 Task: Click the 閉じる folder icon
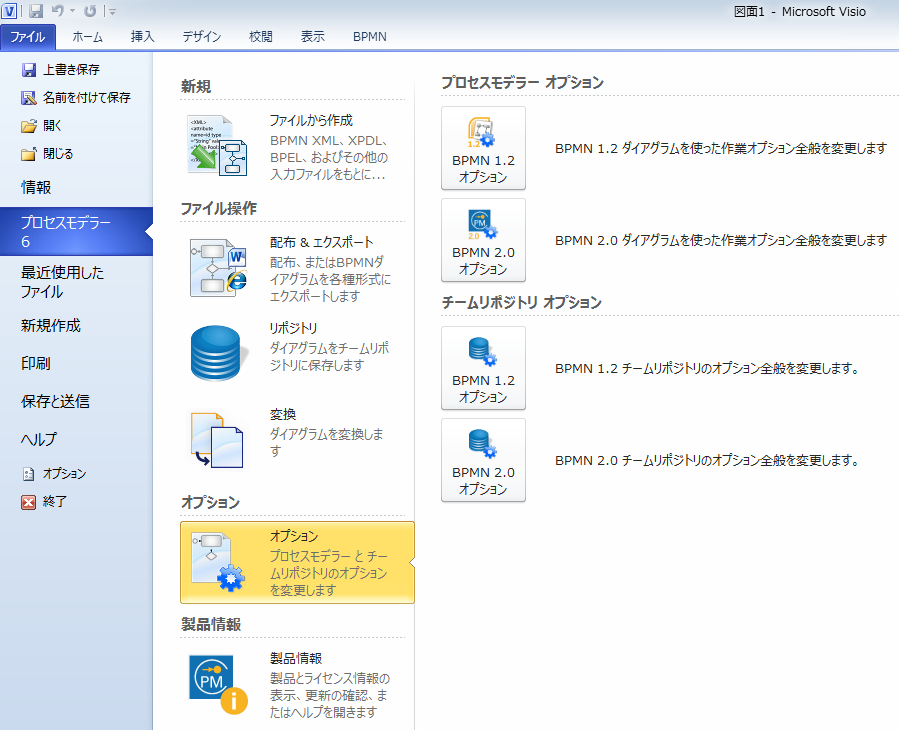(29, 154)
